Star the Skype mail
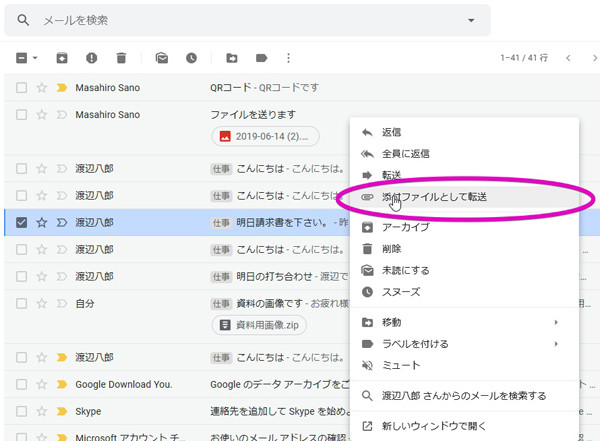 pyautogui.click(x=41, y=412)
